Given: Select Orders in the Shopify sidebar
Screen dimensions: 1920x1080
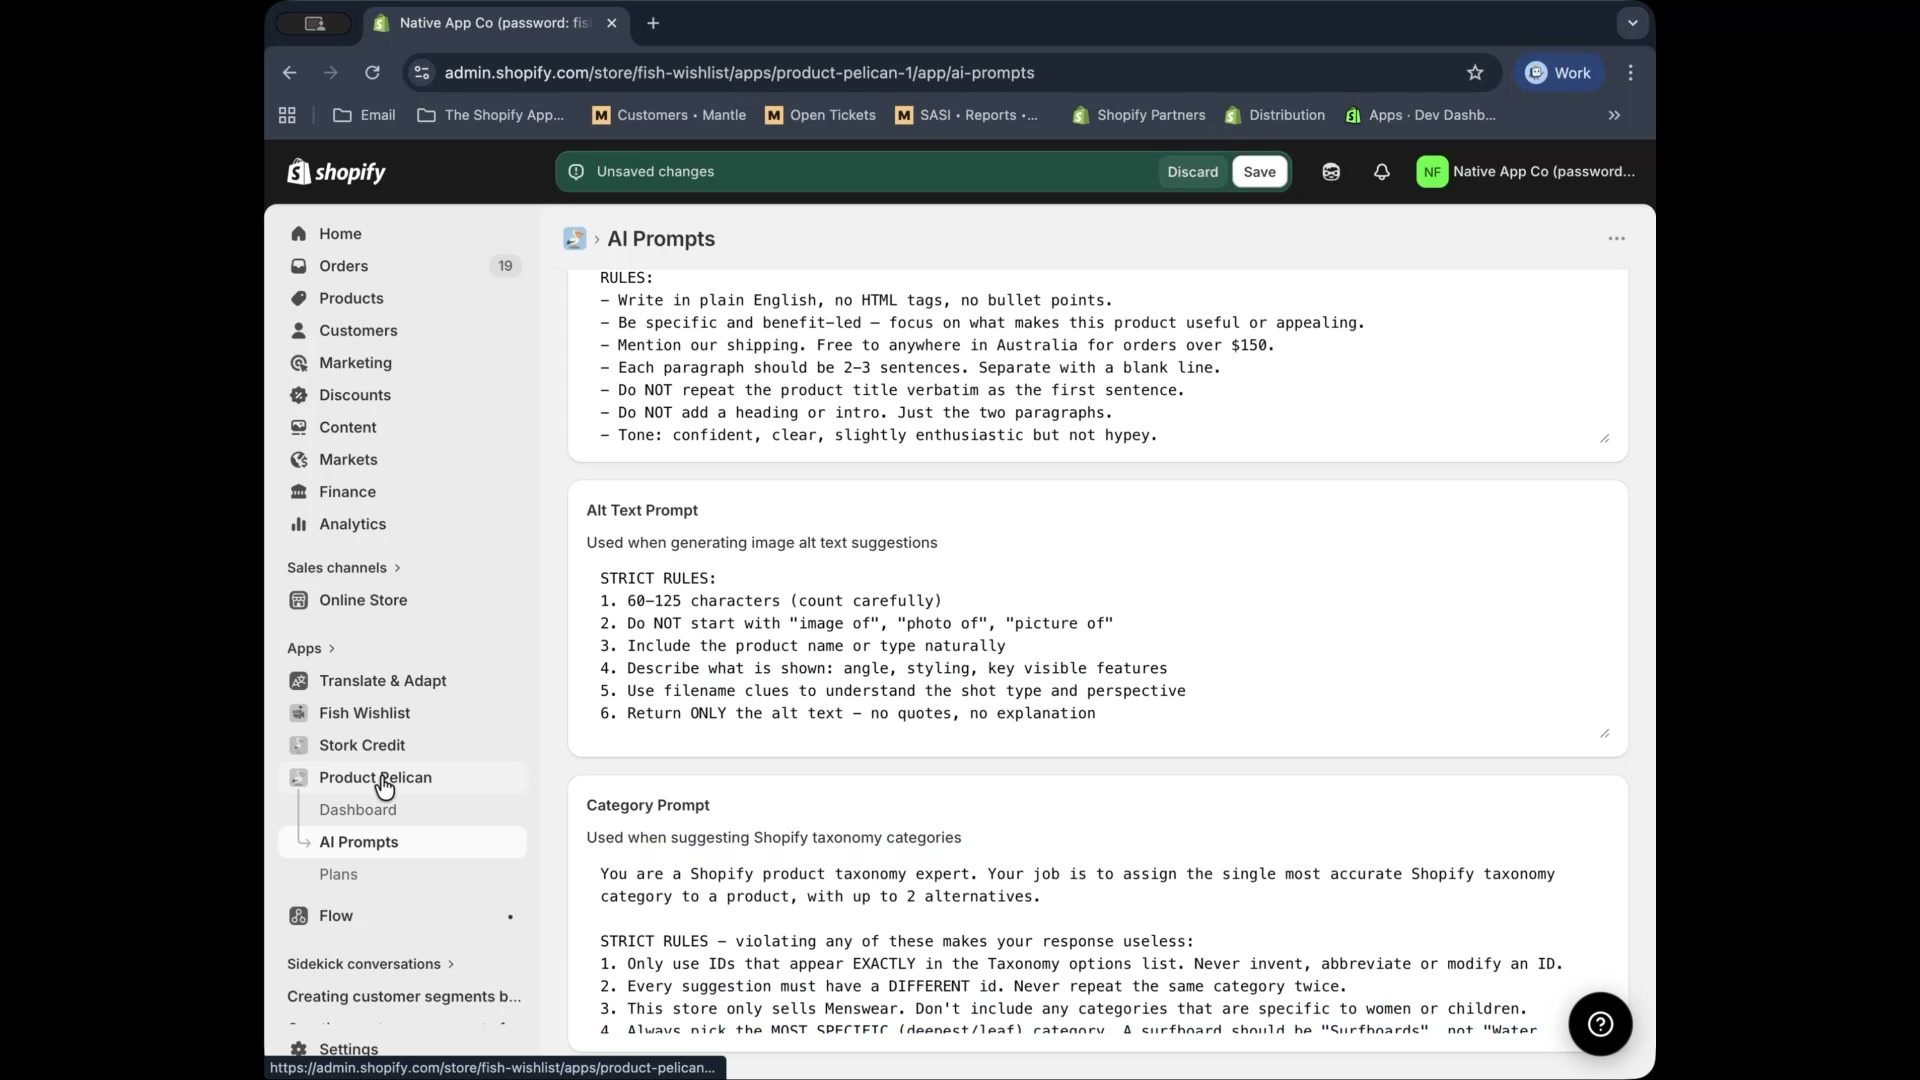Looking at the screenshot, I should coord(344,265).
